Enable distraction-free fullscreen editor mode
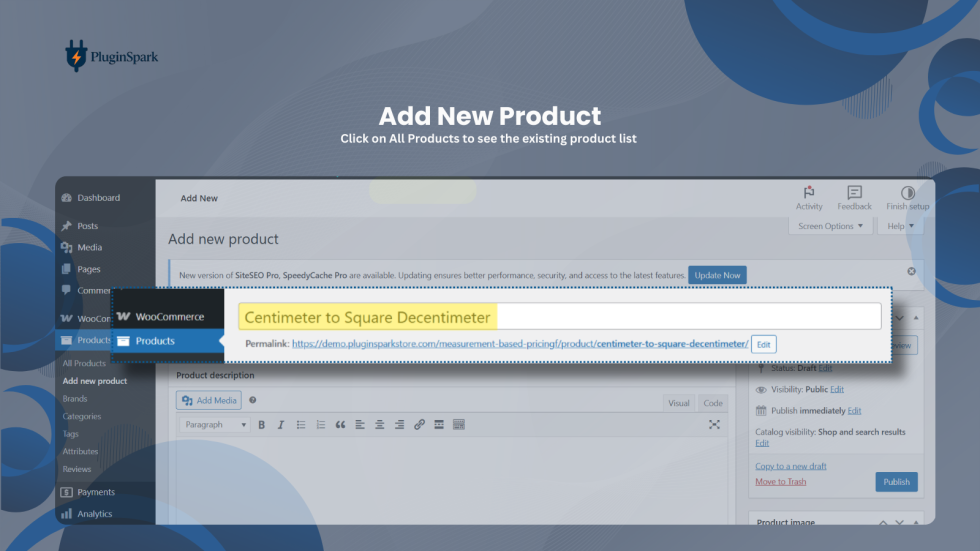 click(714, 425)
